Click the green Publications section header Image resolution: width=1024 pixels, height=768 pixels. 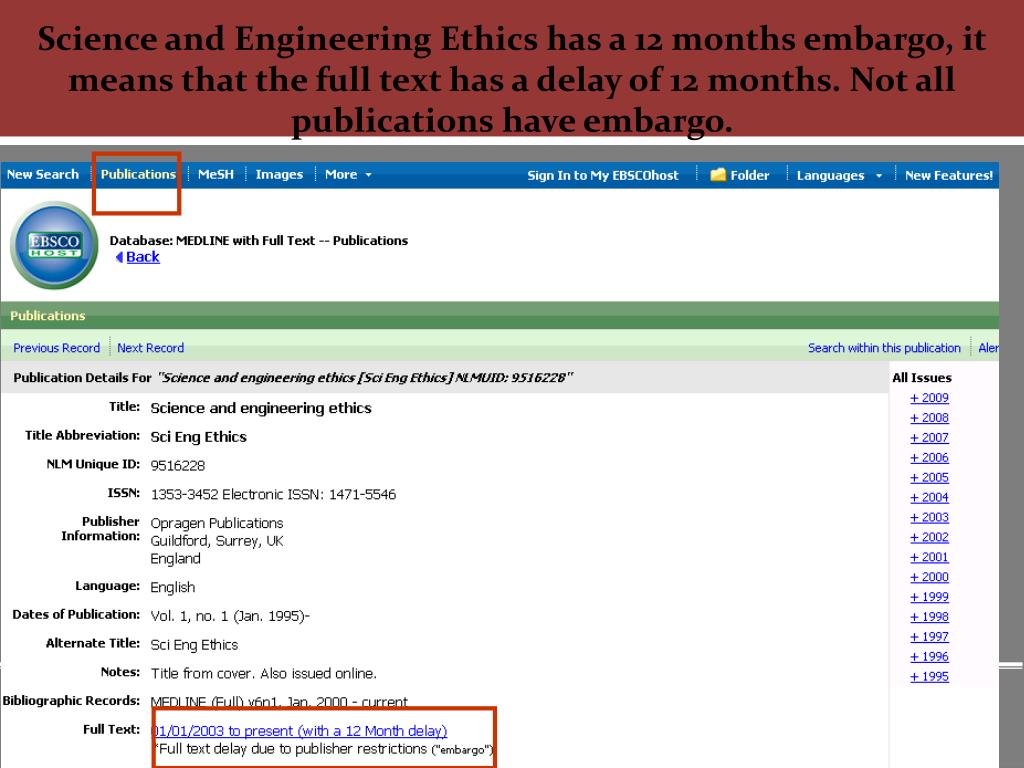coord(500,315)
